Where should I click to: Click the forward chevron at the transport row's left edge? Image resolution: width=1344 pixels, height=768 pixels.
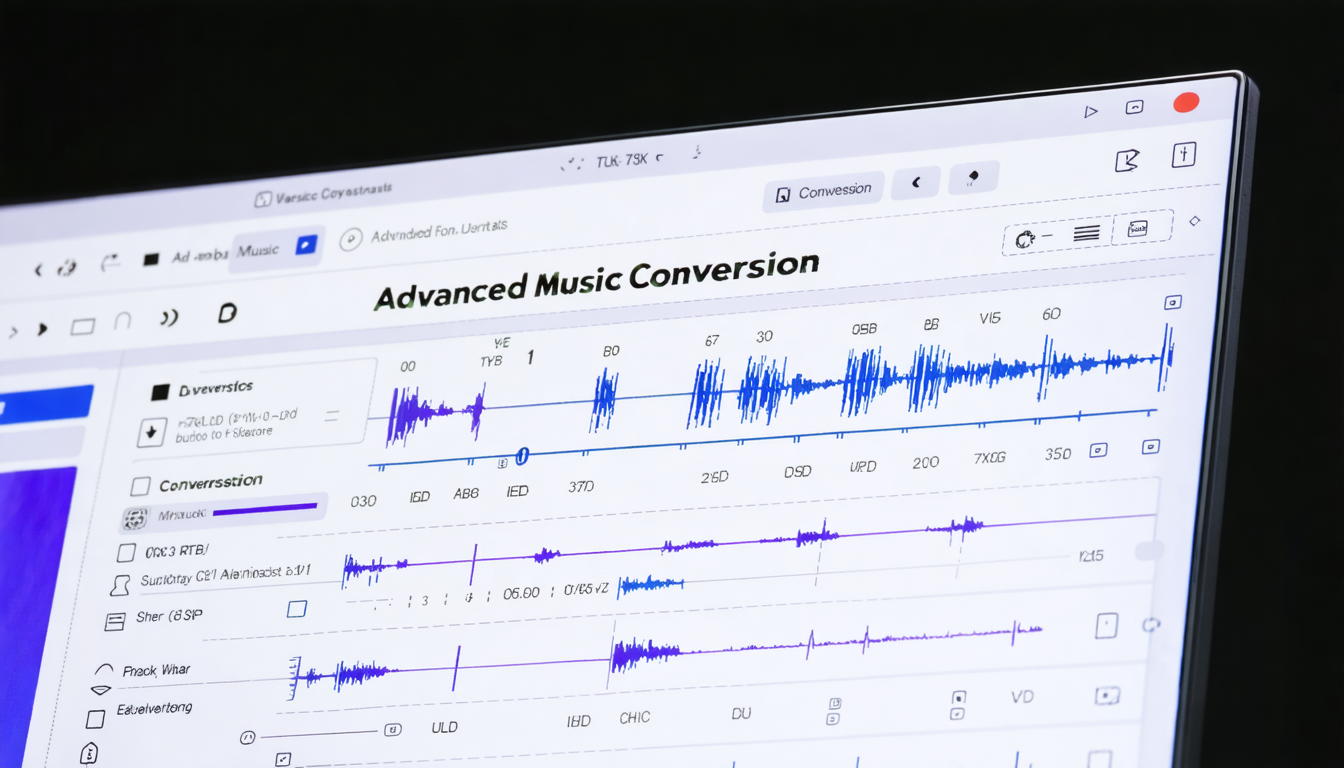14,331
